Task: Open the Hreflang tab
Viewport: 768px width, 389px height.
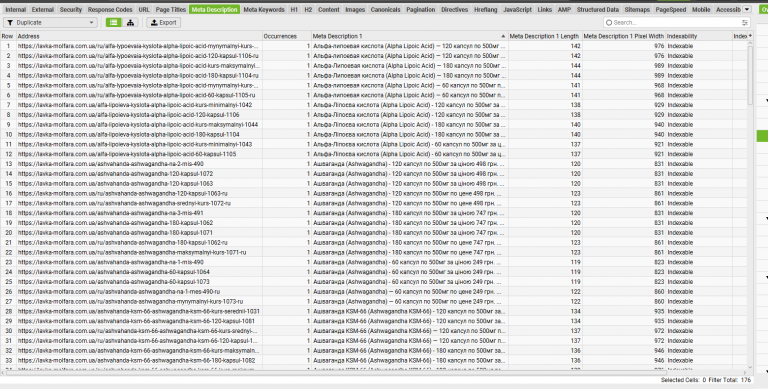Action: pyautogui.click(x=485, y=9)
